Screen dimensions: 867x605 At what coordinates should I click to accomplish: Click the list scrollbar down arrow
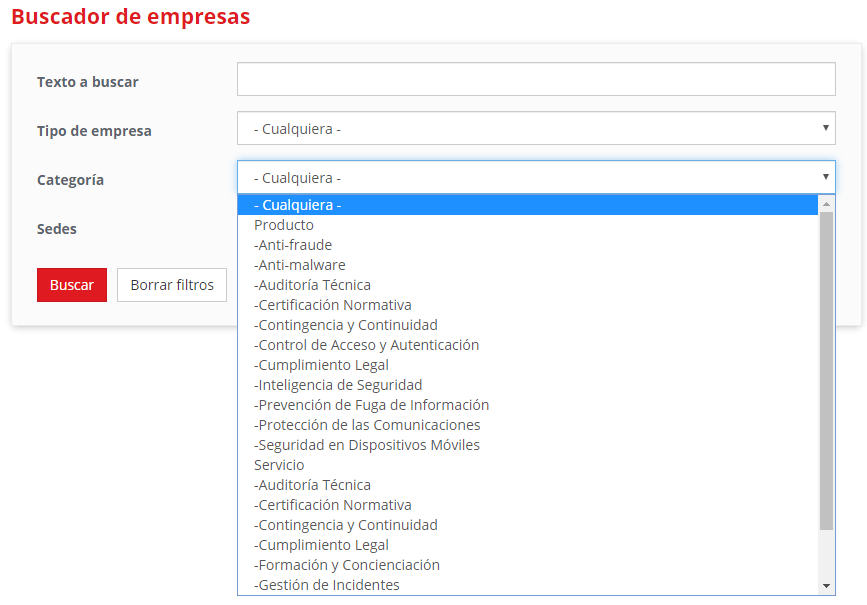pos(826,586)
